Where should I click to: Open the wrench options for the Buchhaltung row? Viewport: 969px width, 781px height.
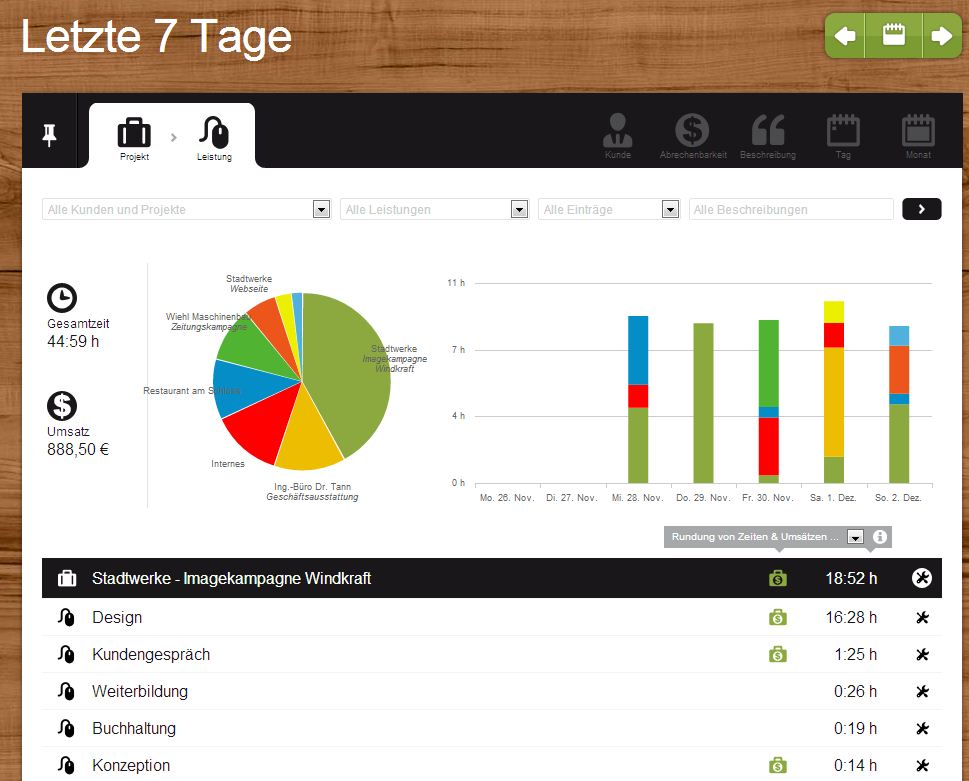(922, 728)
